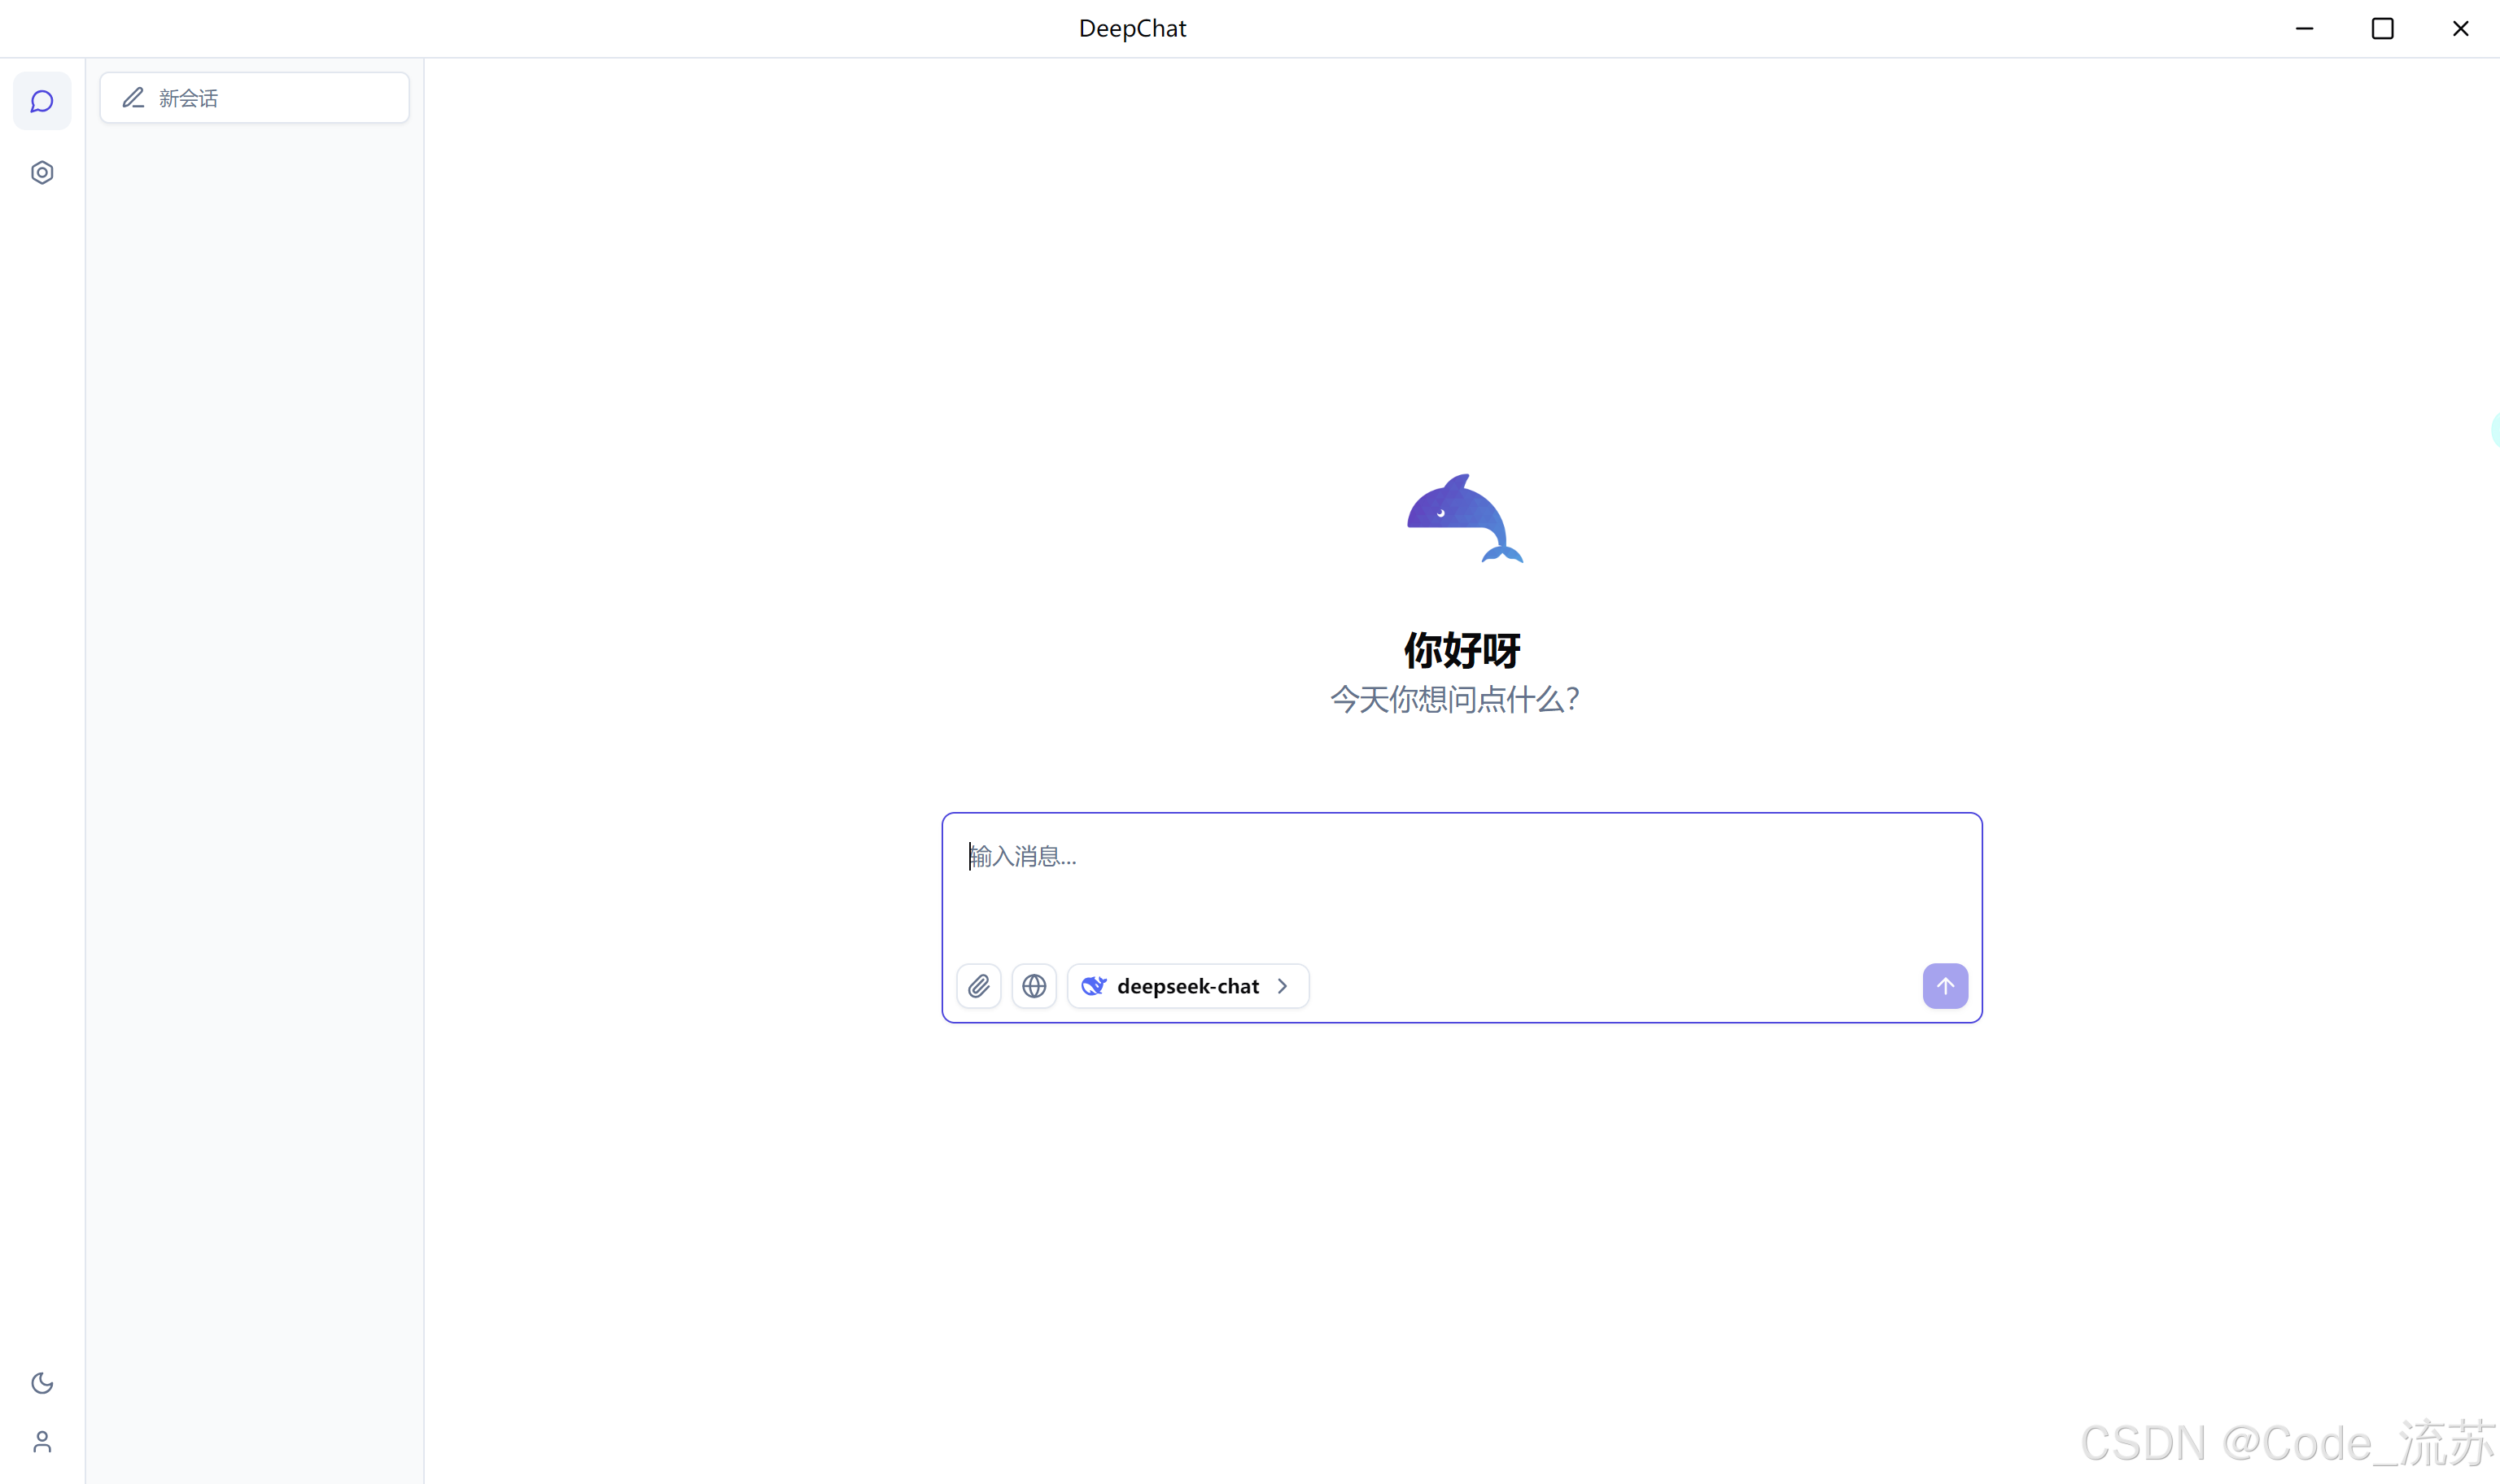Open settings via the hexagon gear icon
The image size is (2500, 1484).
(x=42, y=173)
